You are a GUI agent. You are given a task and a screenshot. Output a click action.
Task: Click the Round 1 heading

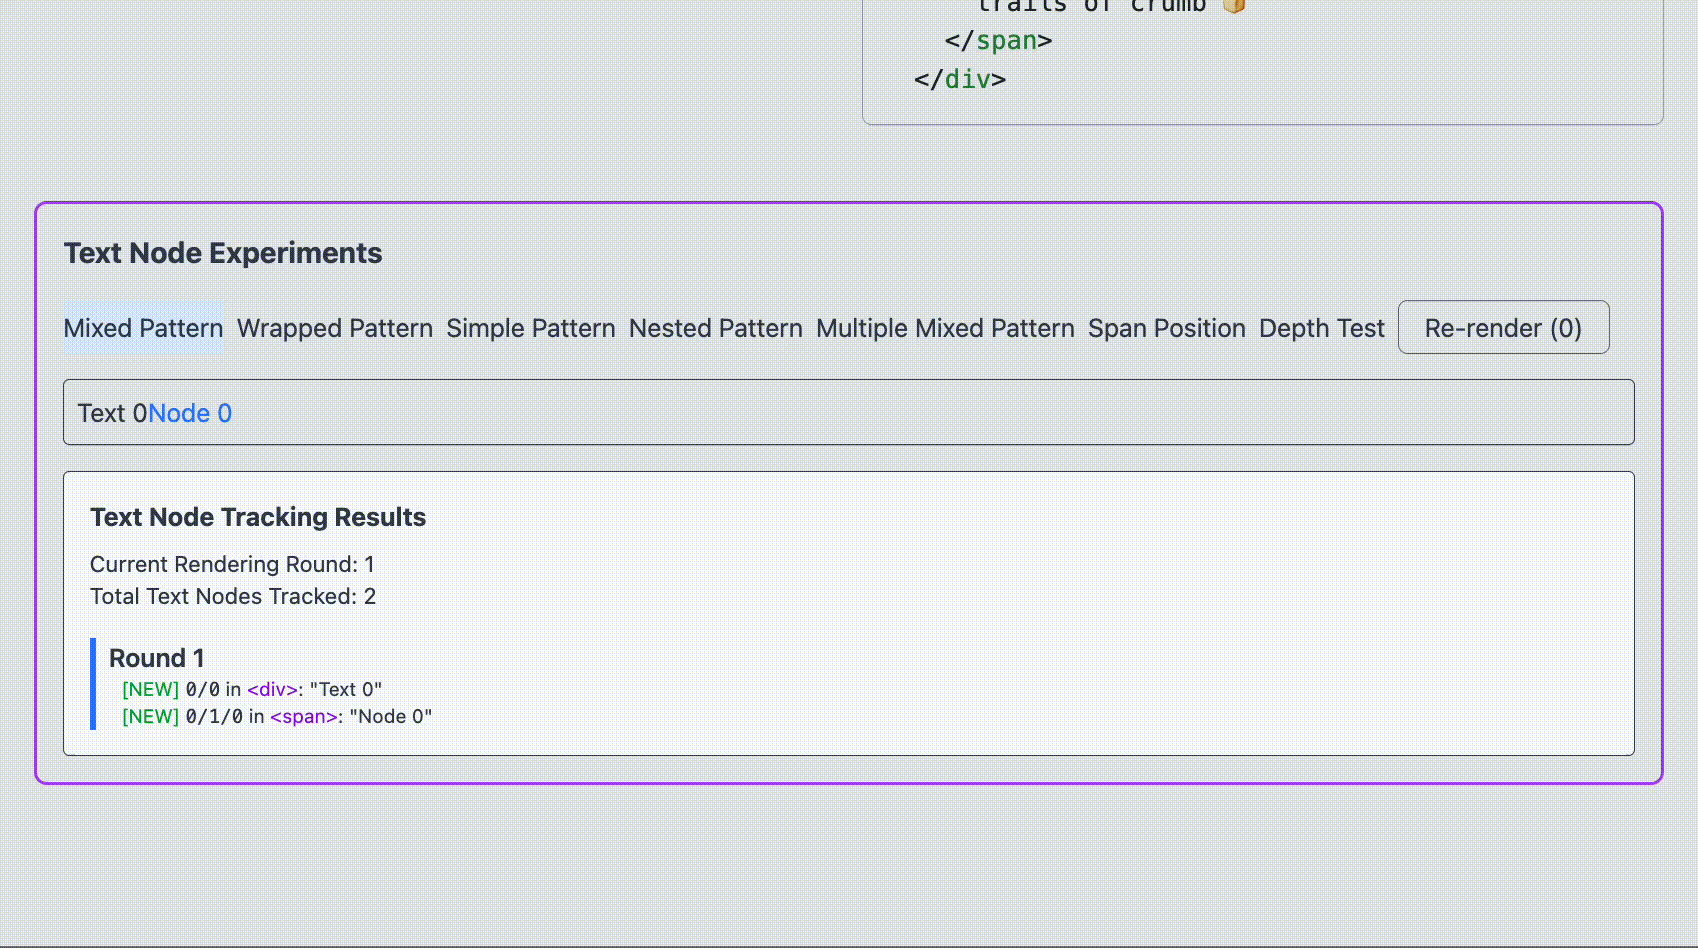[x=157, y=658]
